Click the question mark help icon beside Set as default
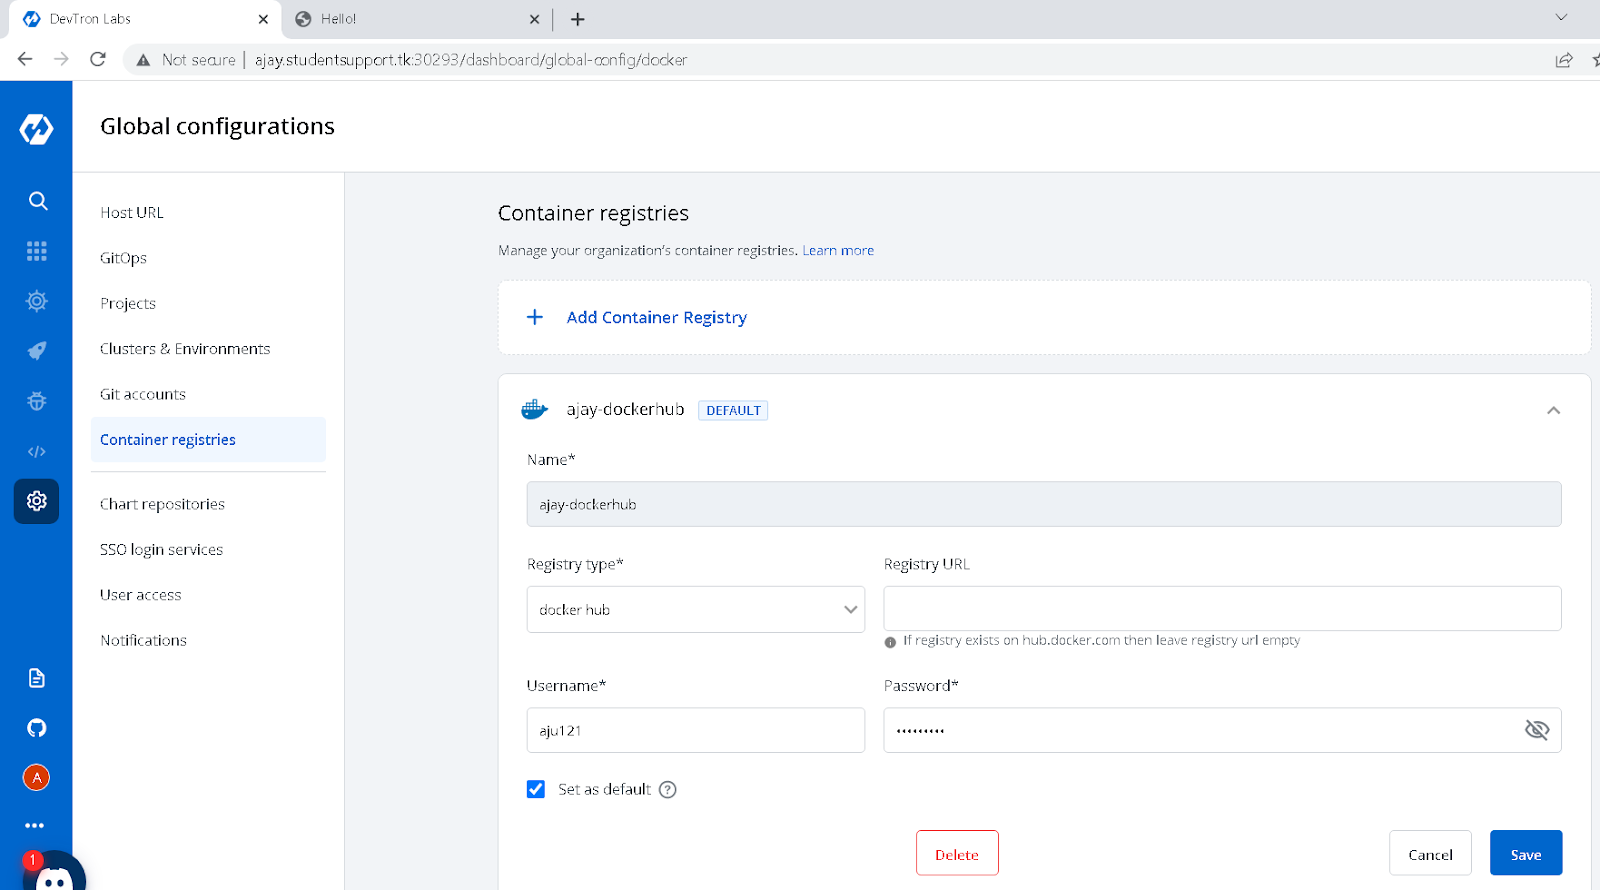The image size is (1600, 890). click(668, 790)
